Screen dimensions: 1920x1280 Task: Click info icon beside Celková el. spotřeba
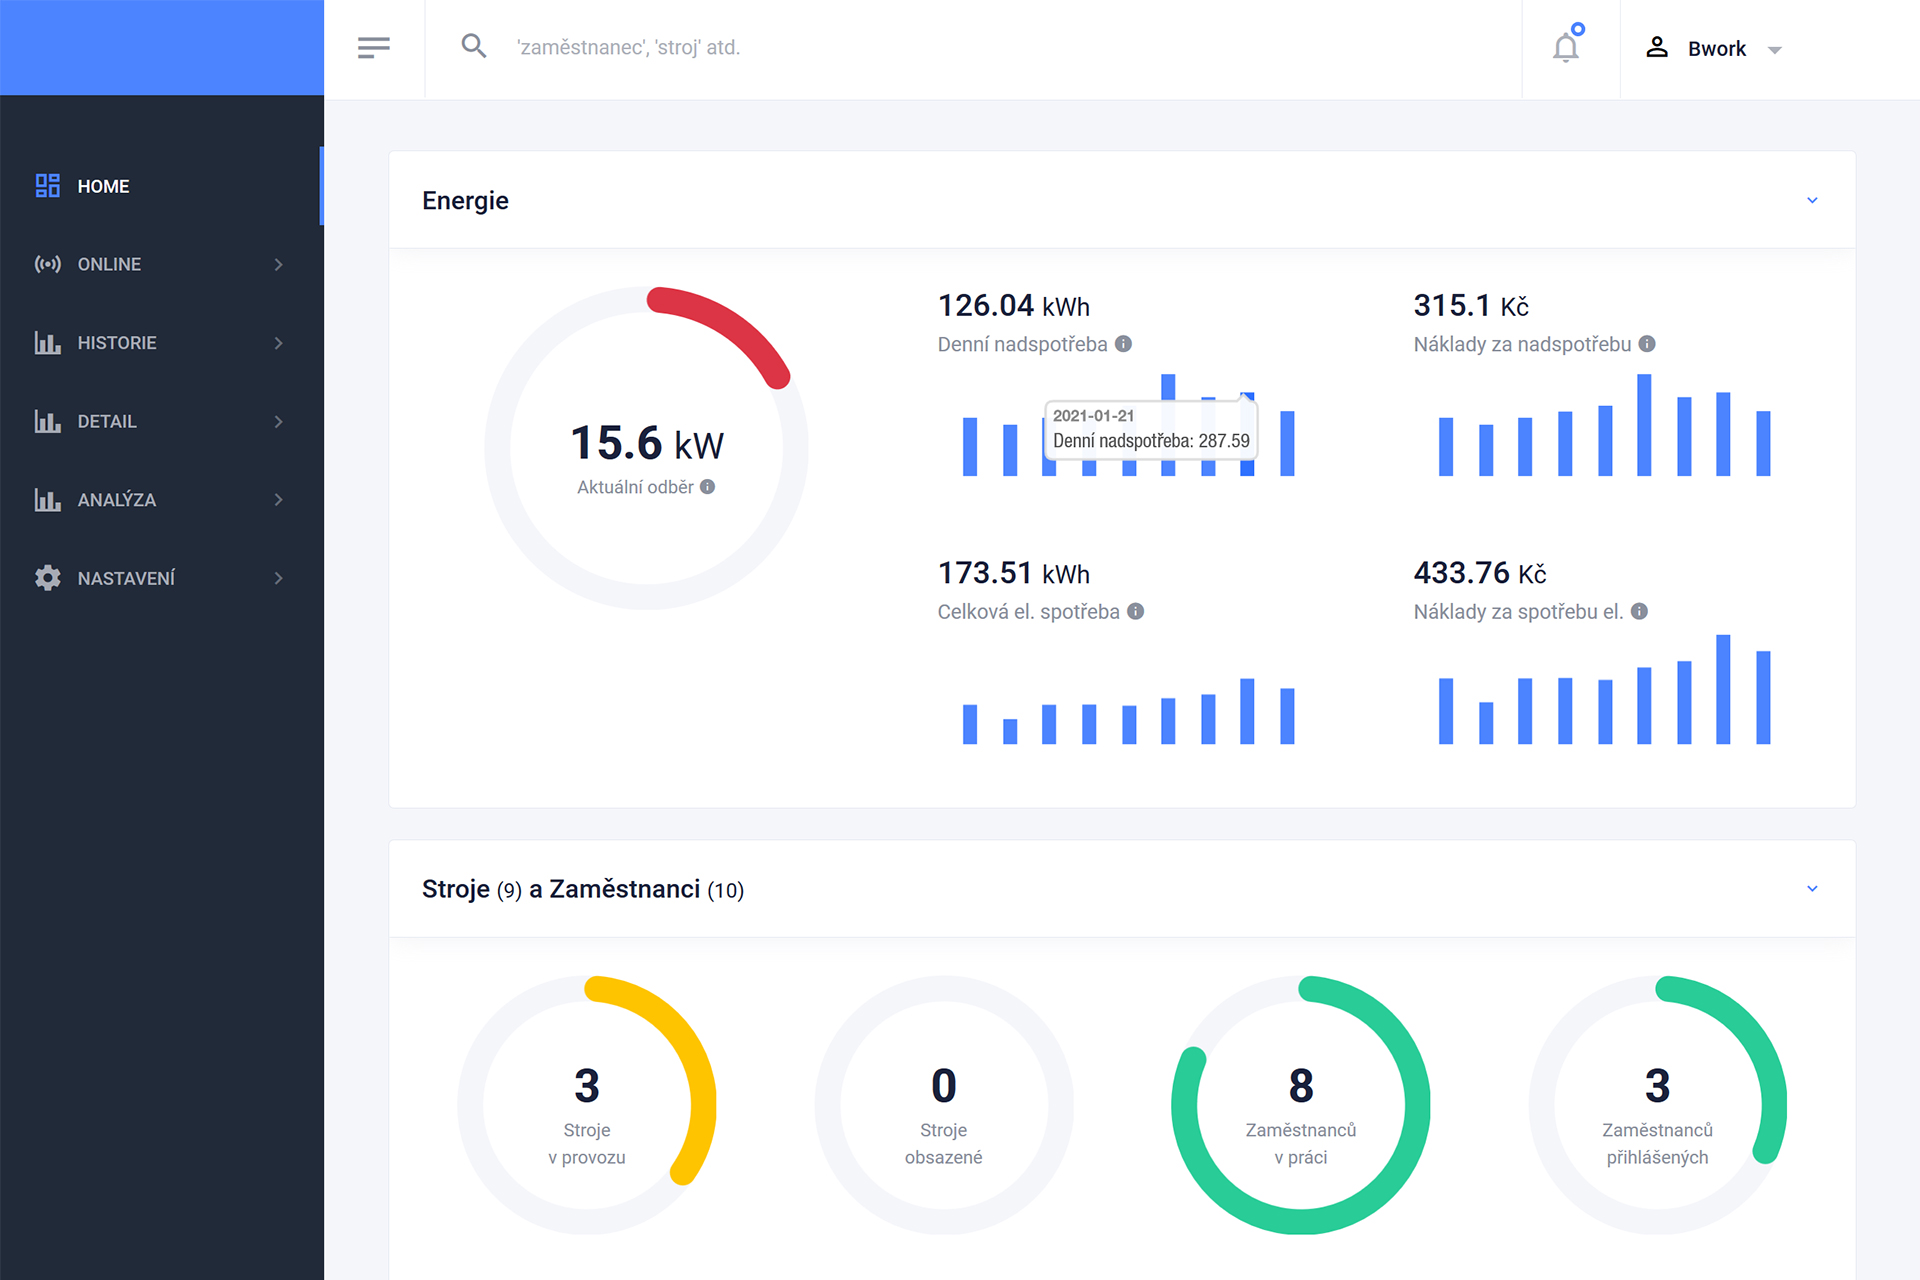(1136, 611)
